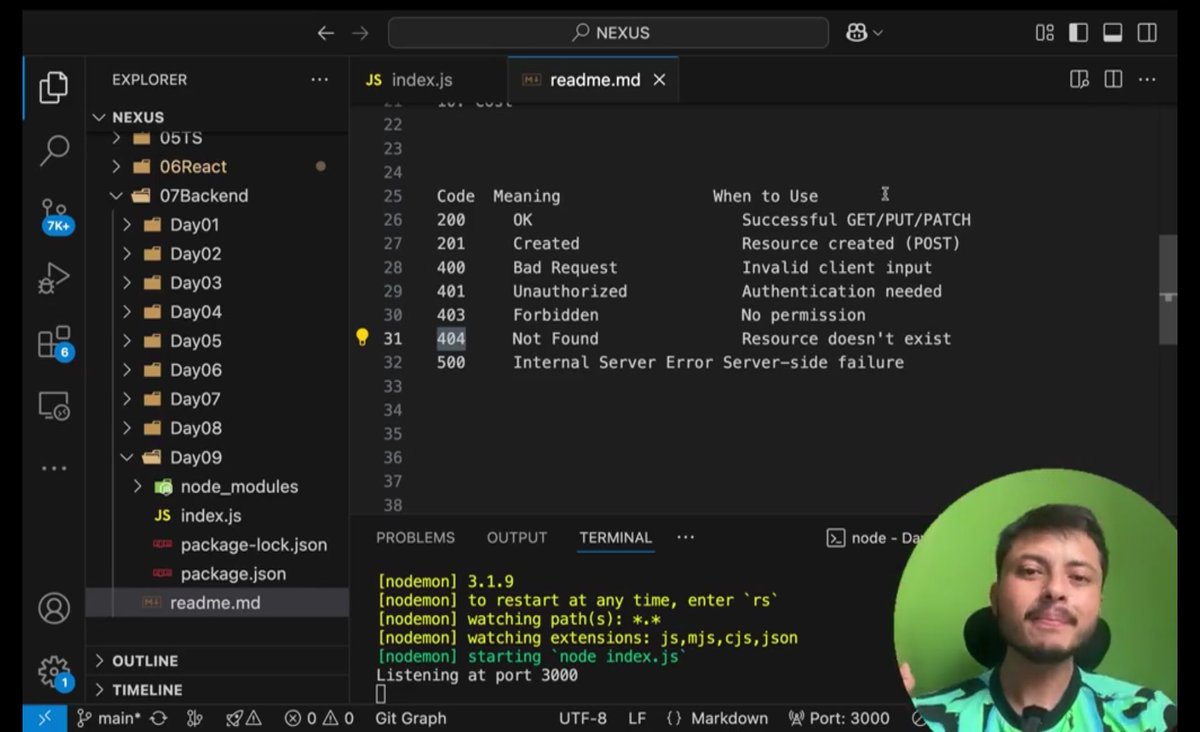Viewport: 1200px width, 732px height.
Task: Open Source Control view with 7K+ badge
Action: click(x=54, y=215)
